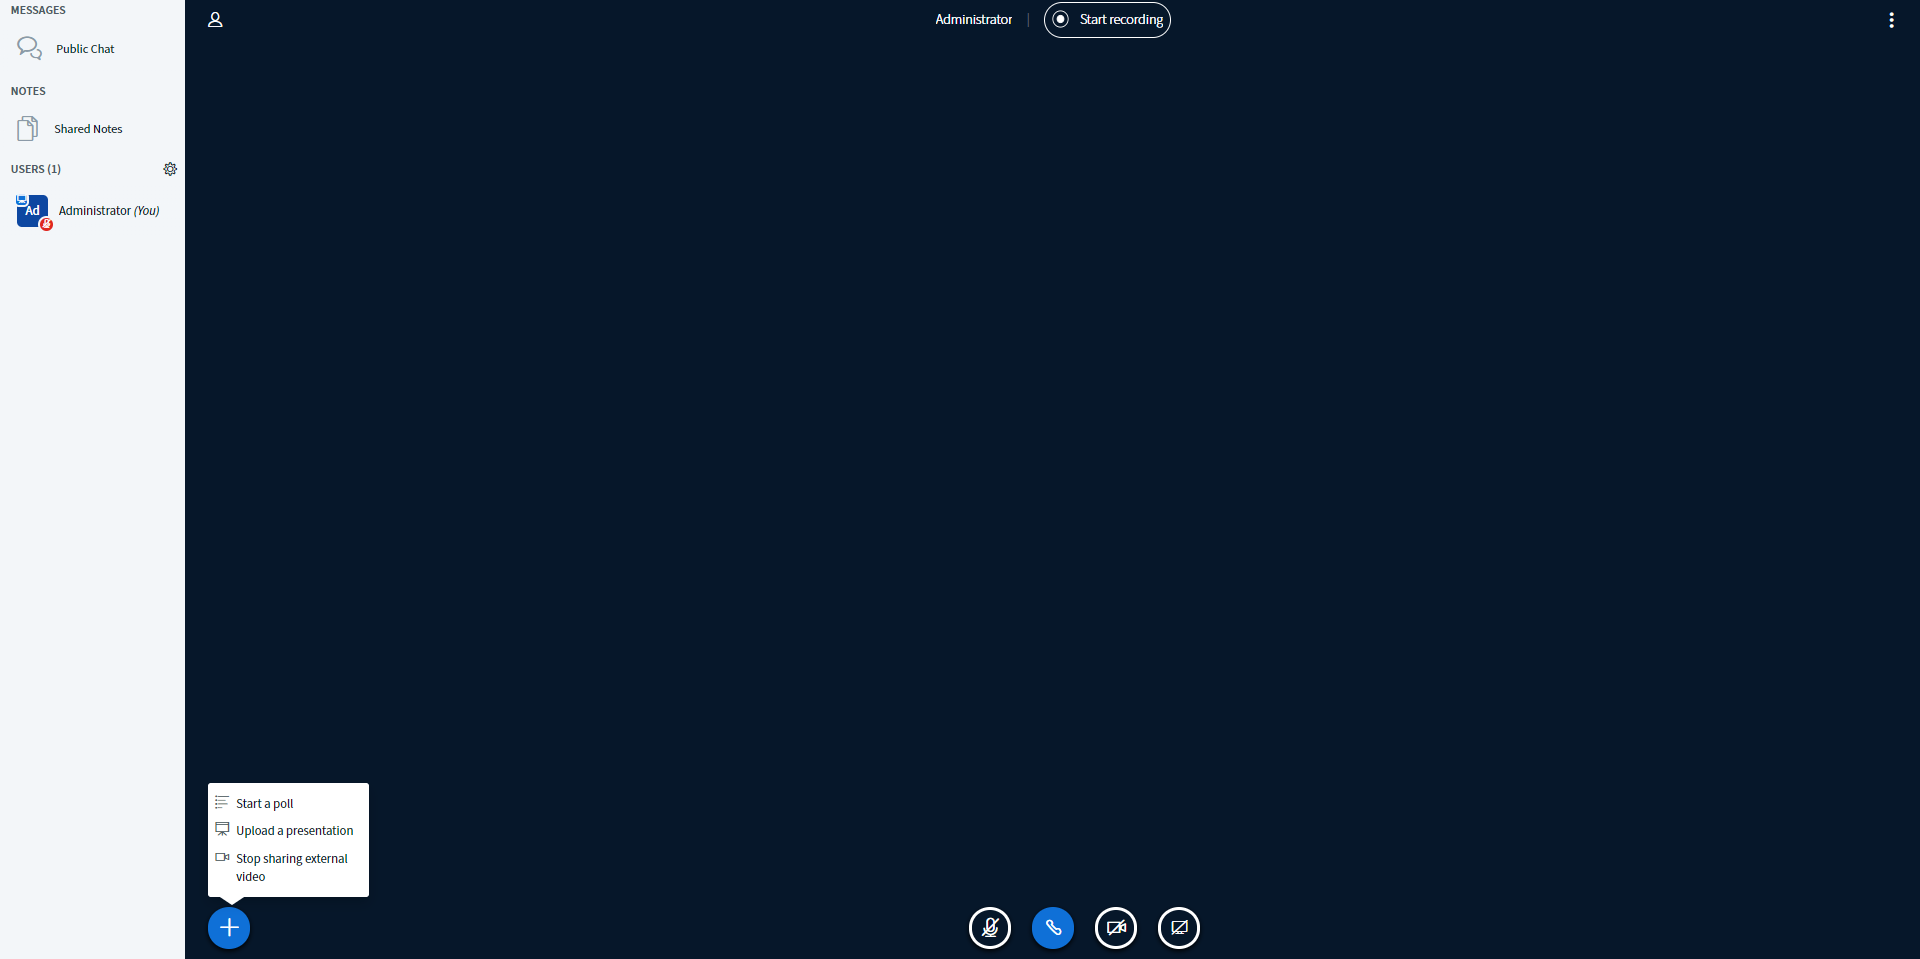The height and width of the screenshot is (959, 1920).
Task: Click the blue plus actions button
Action: [x=228, y=927]
